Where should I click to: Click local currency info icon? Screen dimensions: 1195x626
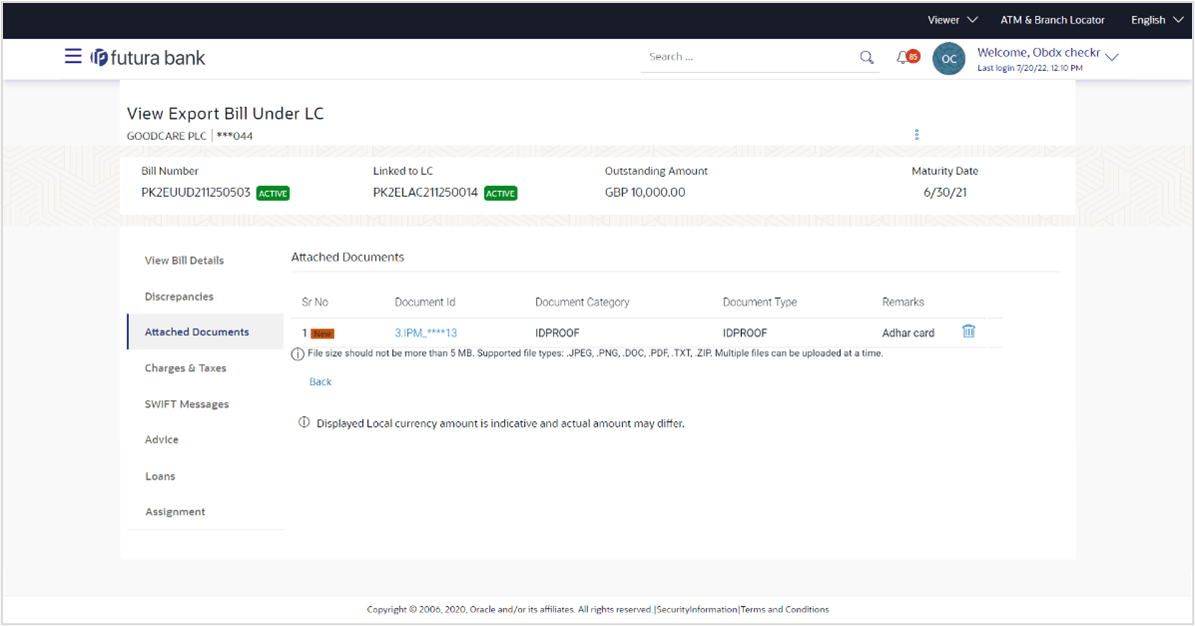pyautogui.click(x=304, y=422)
